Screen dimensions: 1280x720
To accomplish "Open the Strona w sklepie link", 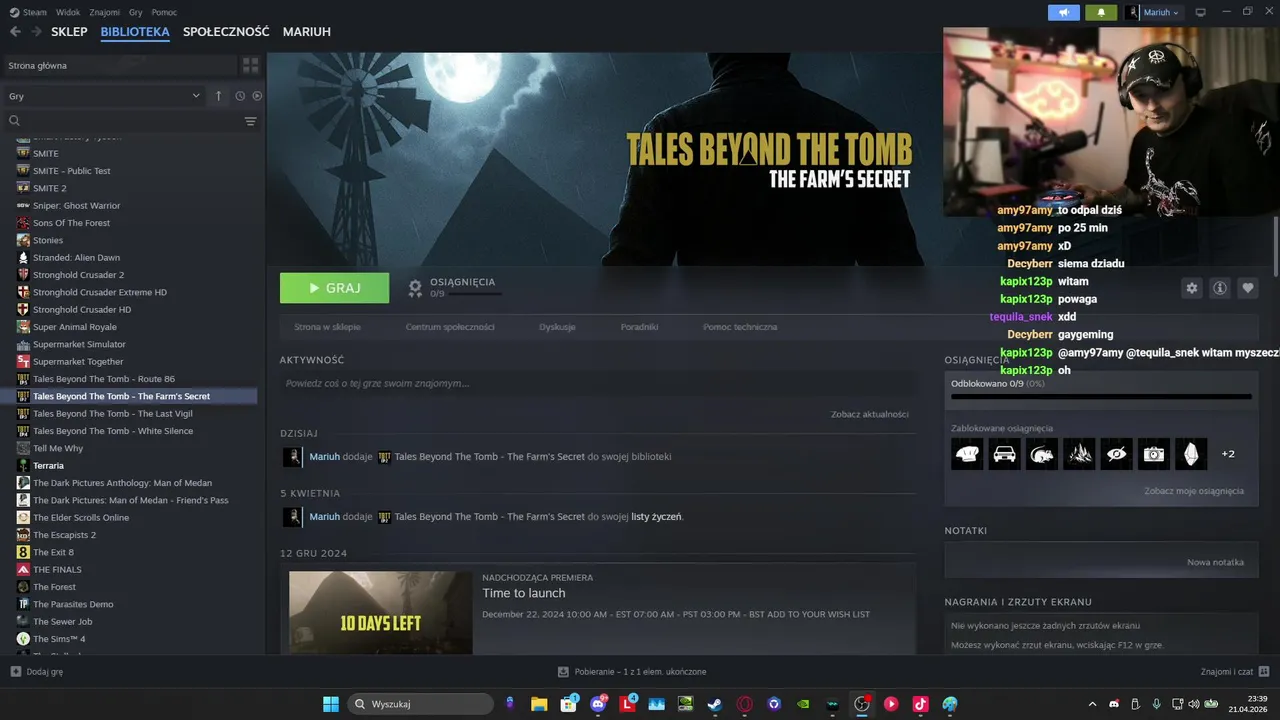I will (x=328, y=327).
